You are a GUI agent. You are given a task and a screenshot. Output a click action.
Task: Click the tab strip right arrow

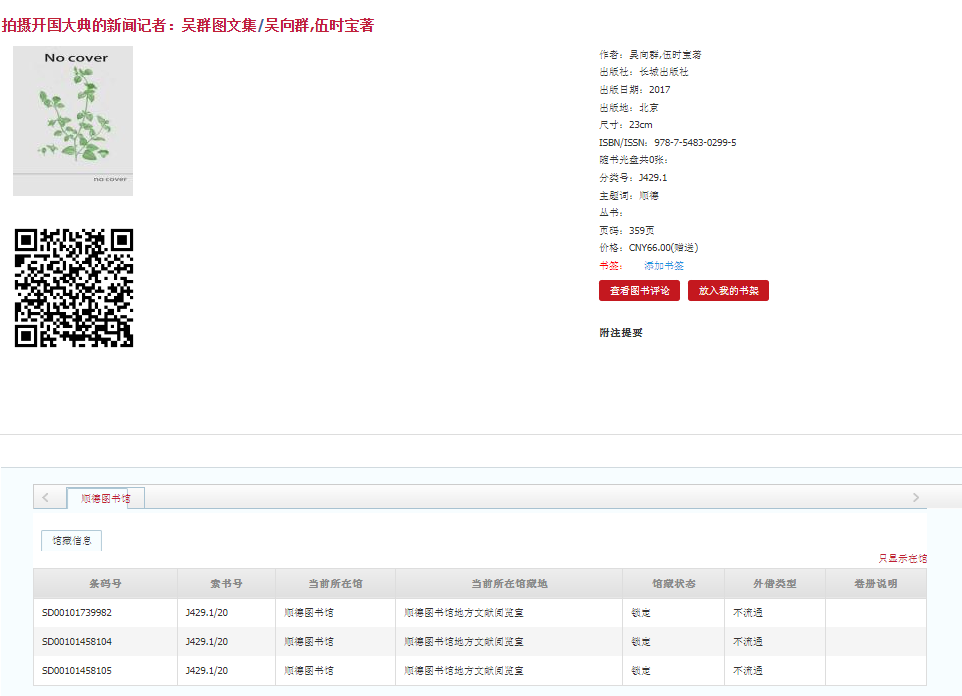pyautogui.click(x=916, y=498)
